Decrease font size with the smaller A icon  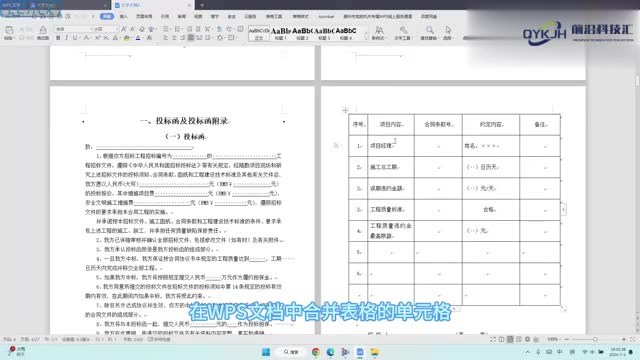tap(133, 29)
